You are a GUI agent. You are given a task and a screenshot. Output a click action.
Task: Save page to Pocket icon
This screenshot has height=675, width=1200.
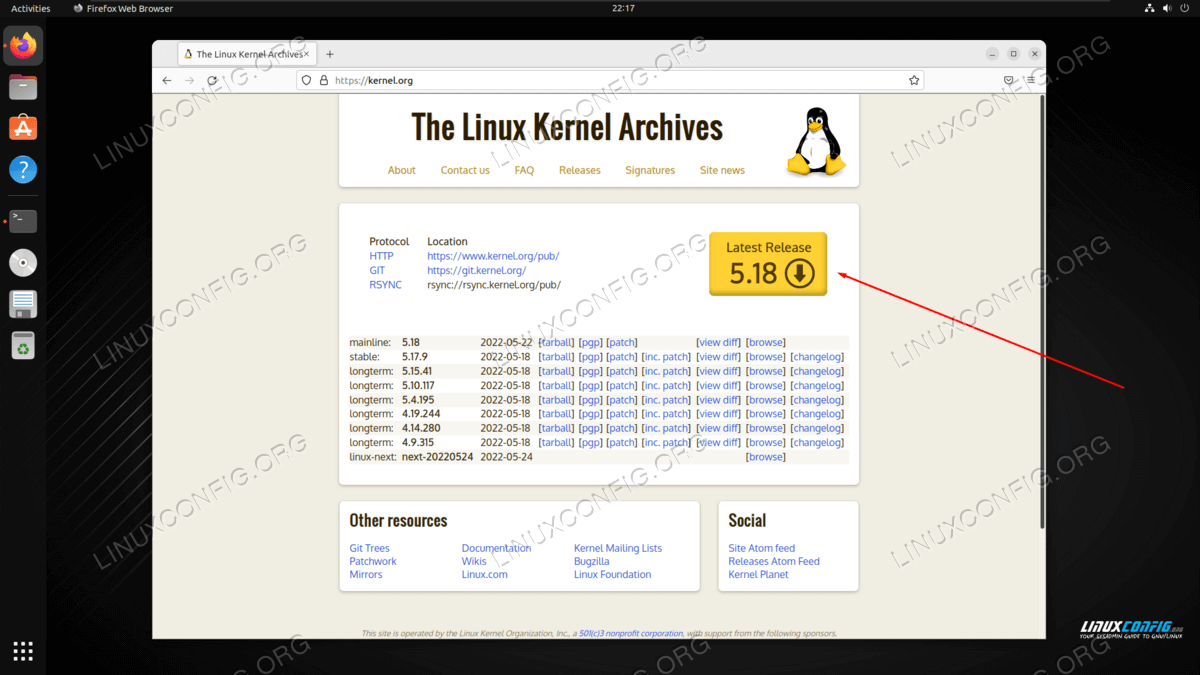(1008, 80)
